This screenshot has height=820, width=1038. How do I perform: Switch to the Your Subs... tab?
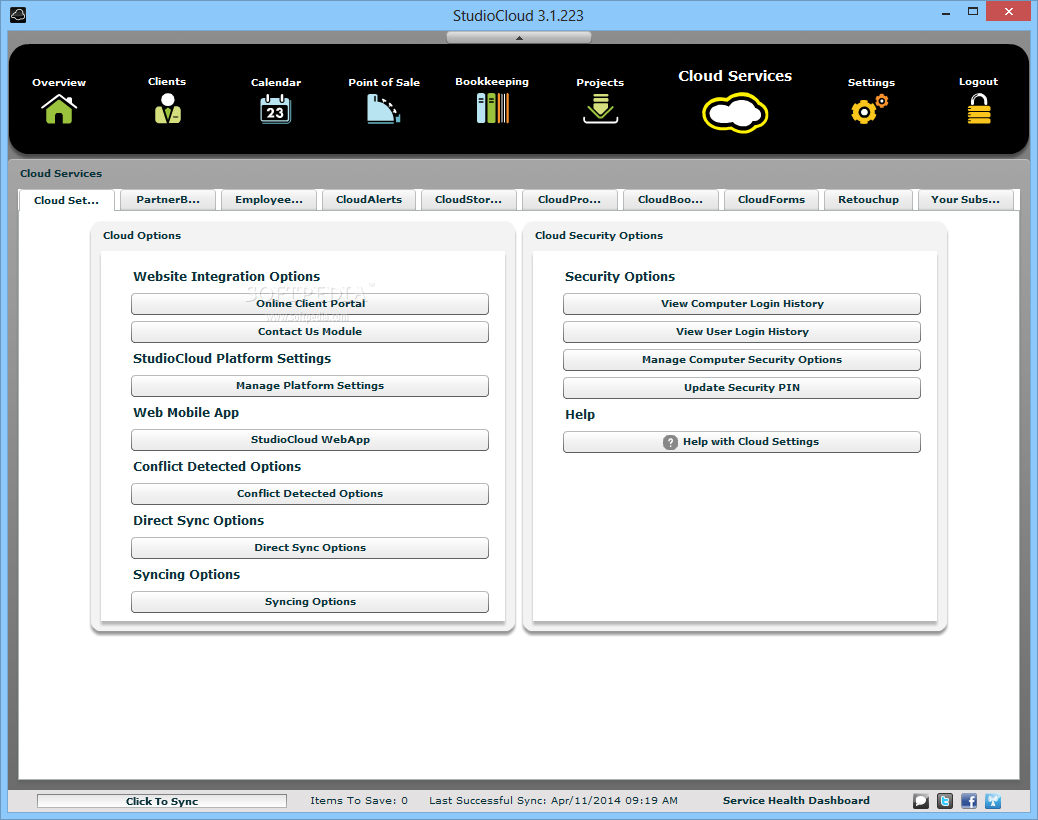966,199
